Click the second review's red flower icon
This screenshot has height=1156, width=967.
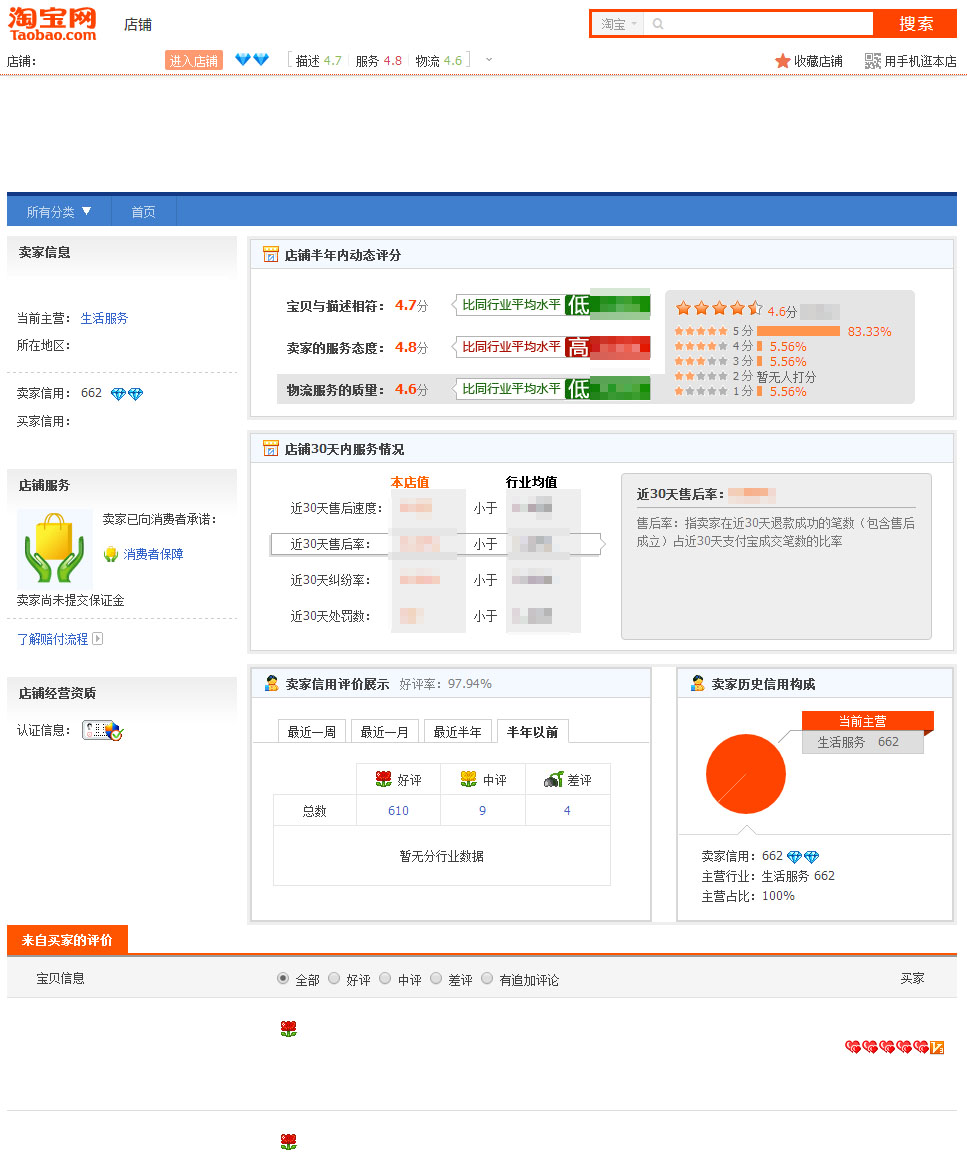[x=288, y=1142]
